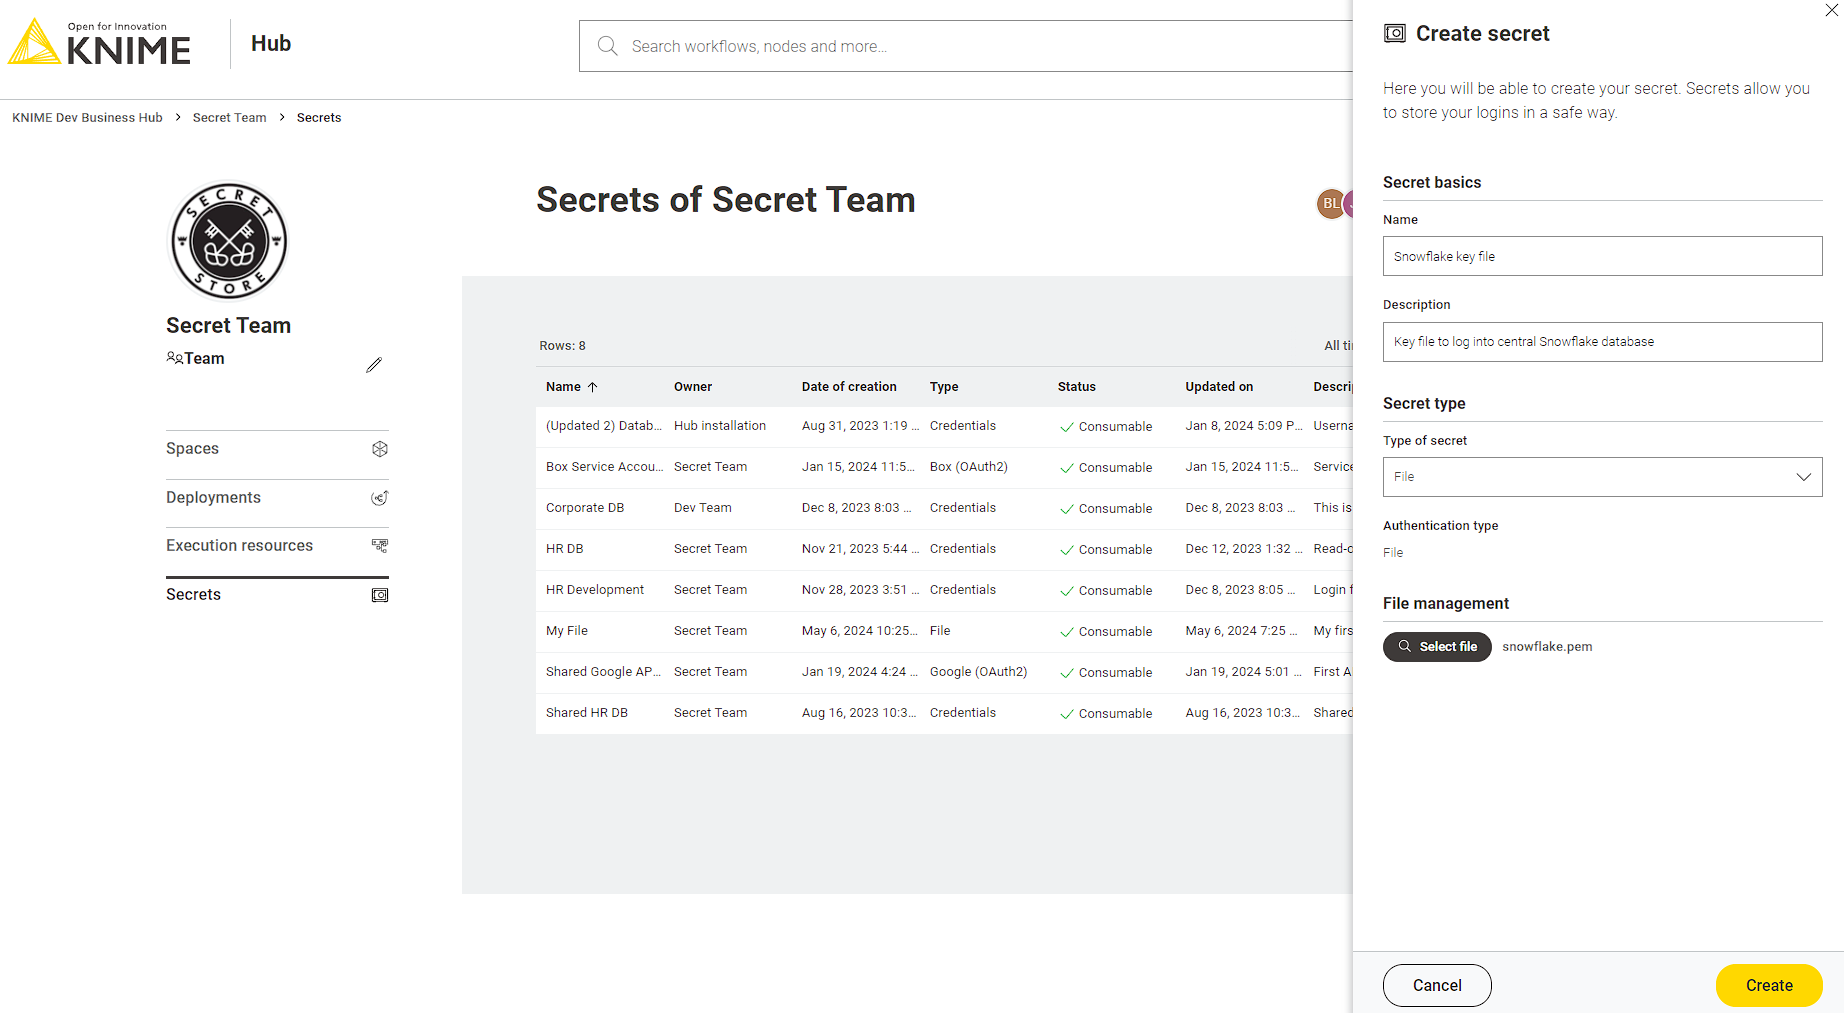Viewport: 1844px width, 1013px height.
Task: Open the My File secret
Action: [567, 631]
